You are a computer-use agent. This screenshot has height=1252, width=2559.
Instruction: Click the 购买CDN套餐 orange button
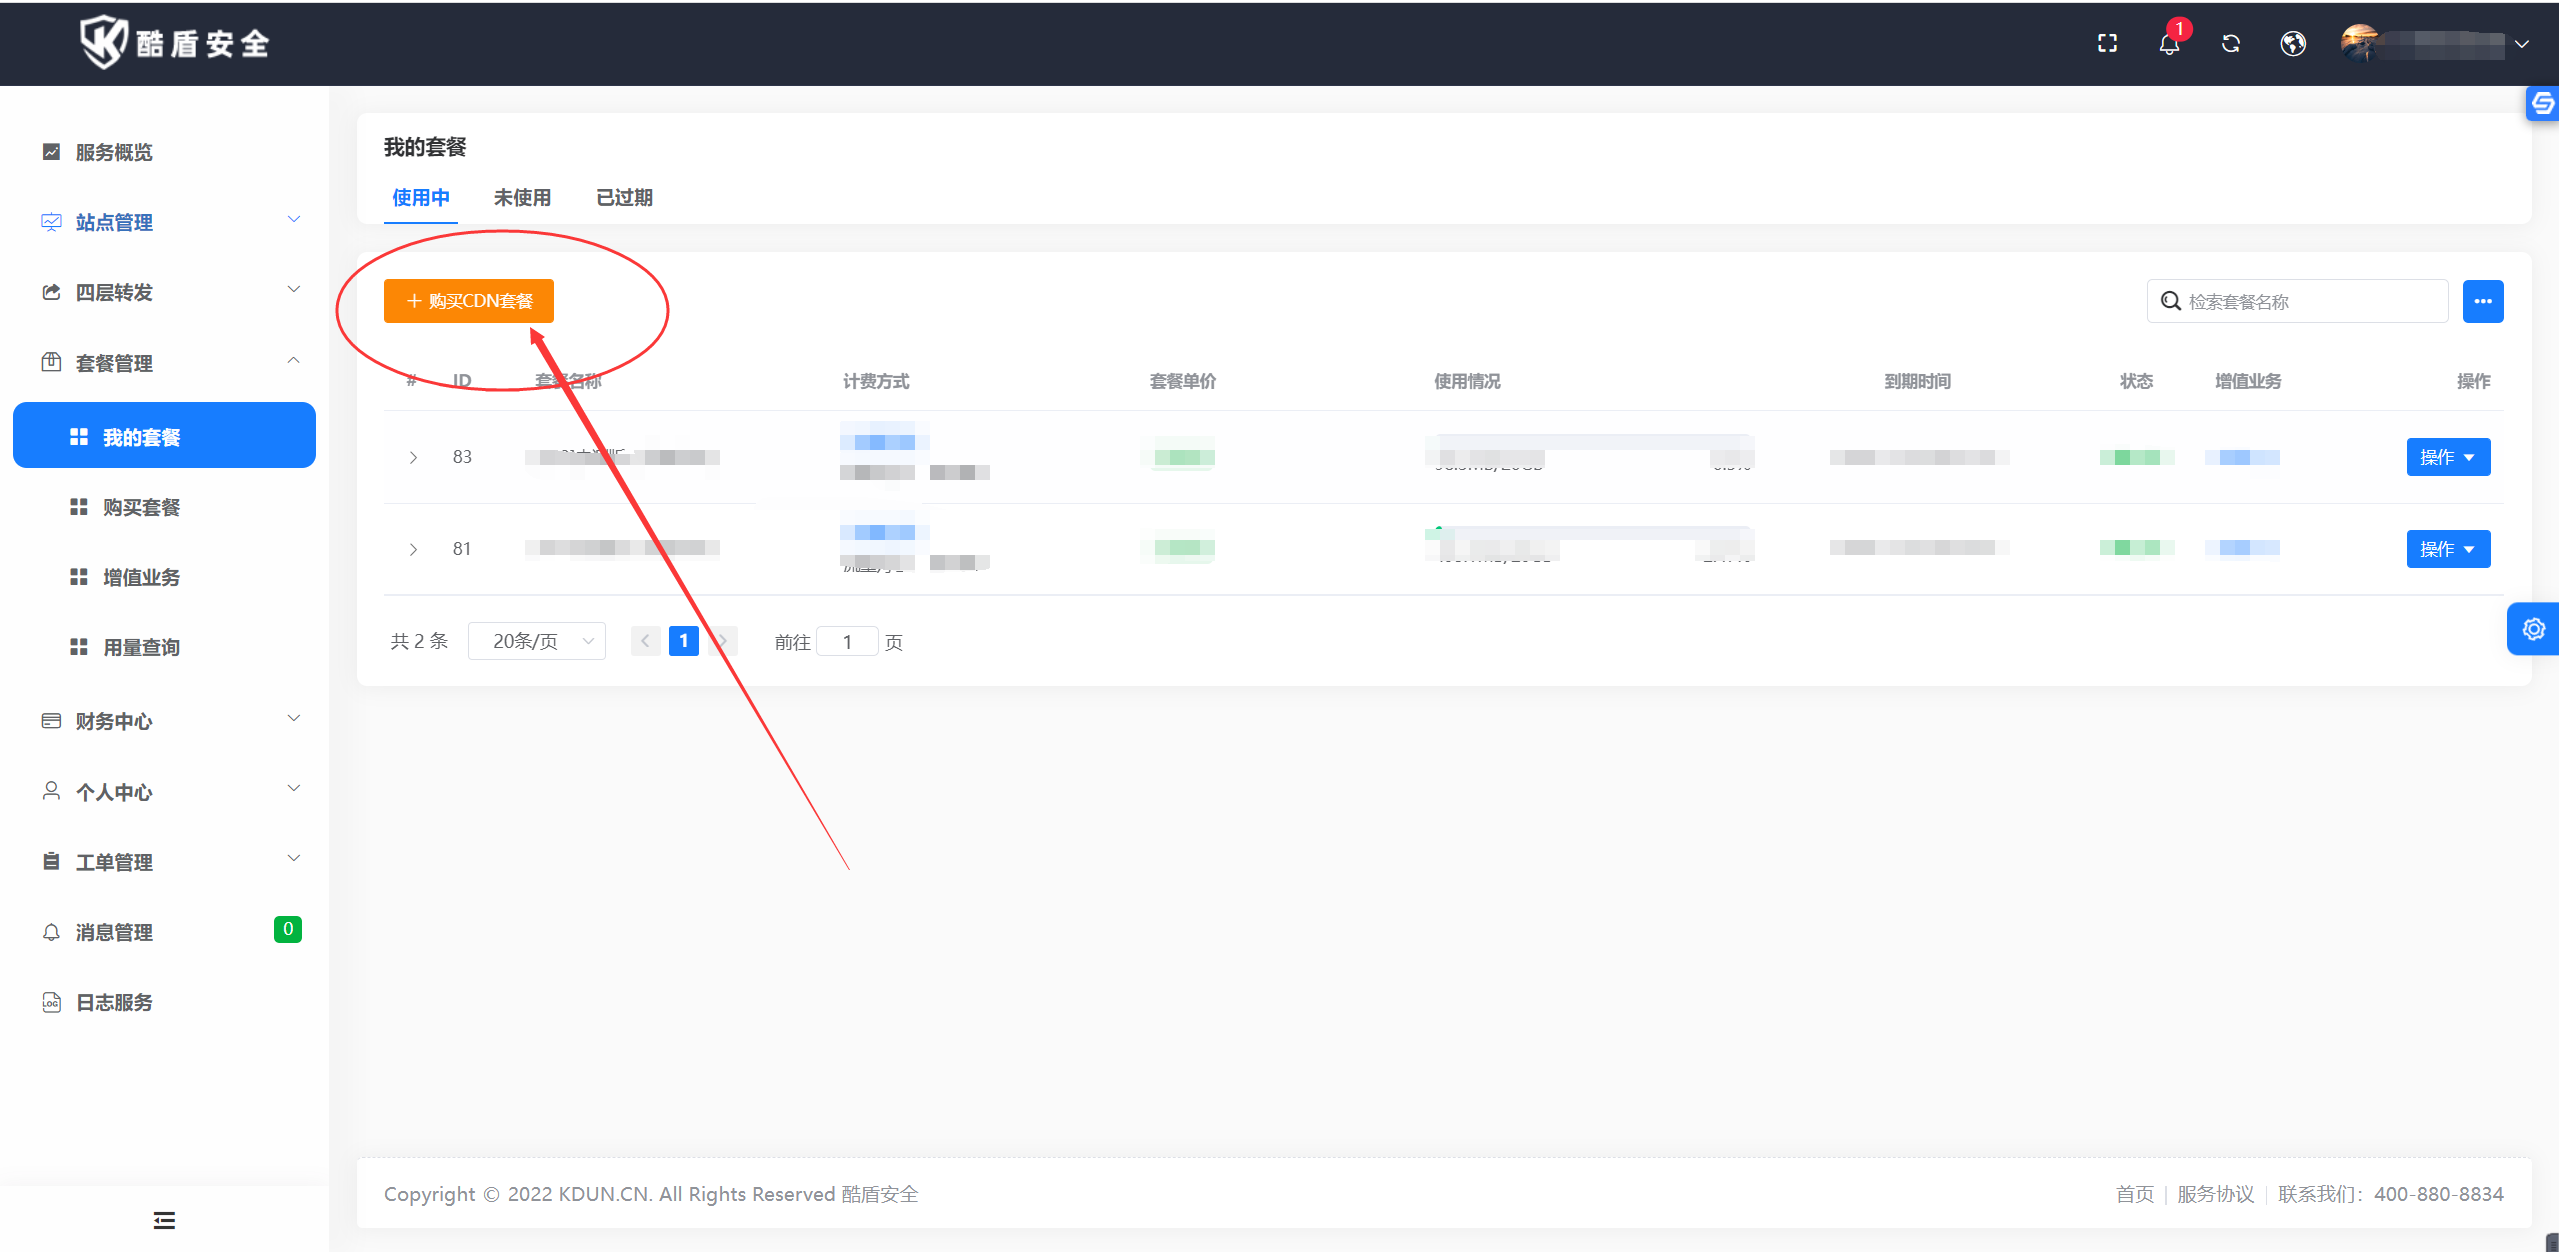coord(468,301)
